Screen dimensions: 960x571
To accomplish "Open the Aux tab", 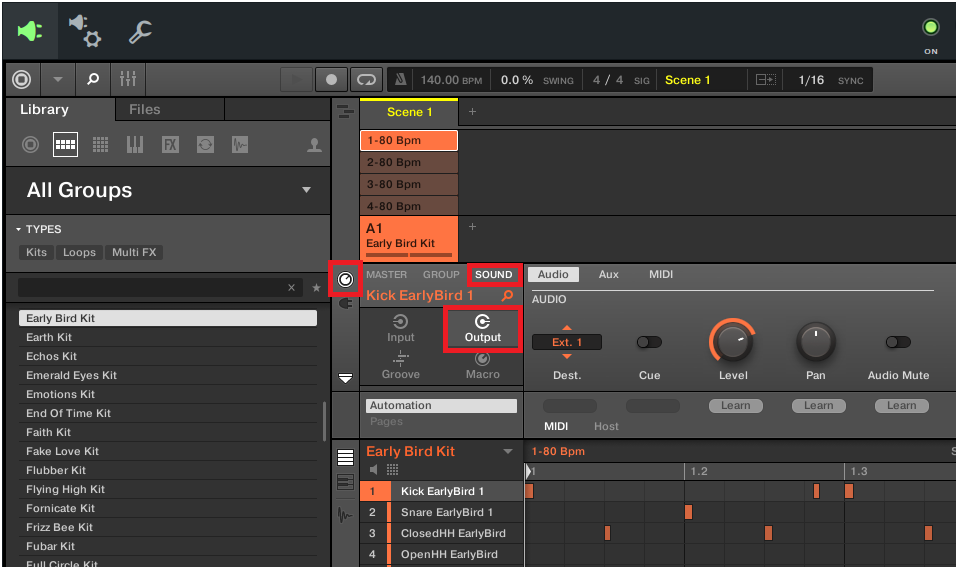I will click(x=608, y=274).
